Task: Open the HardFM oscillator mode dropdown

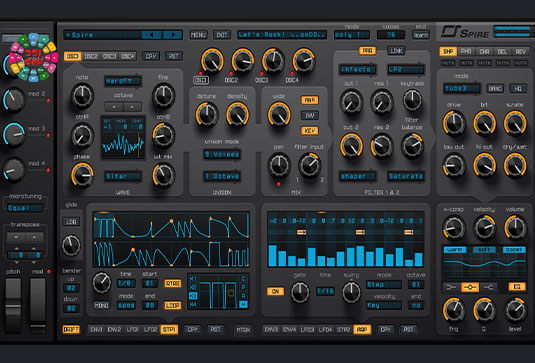Action: 123,81
